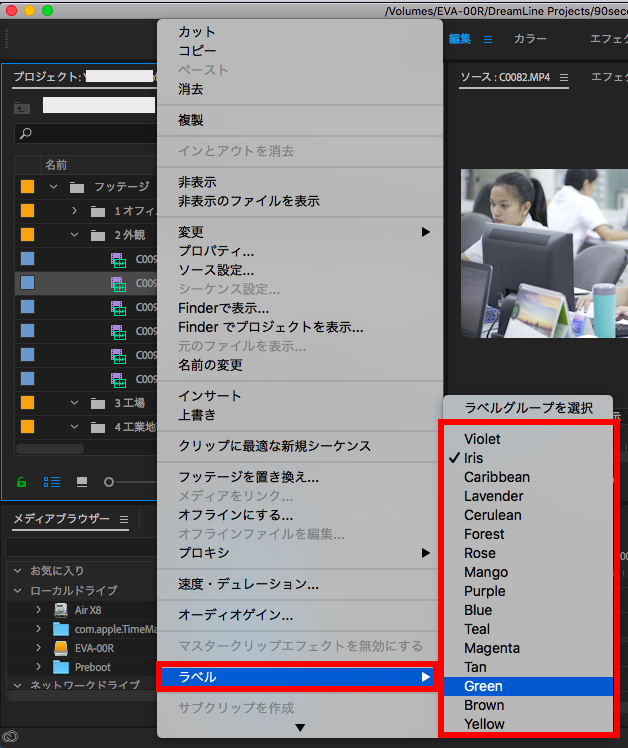Choose ソース設定... from the context menu
Image resolution: width=628 pixels, height=748 pixels.
[300, 270]
